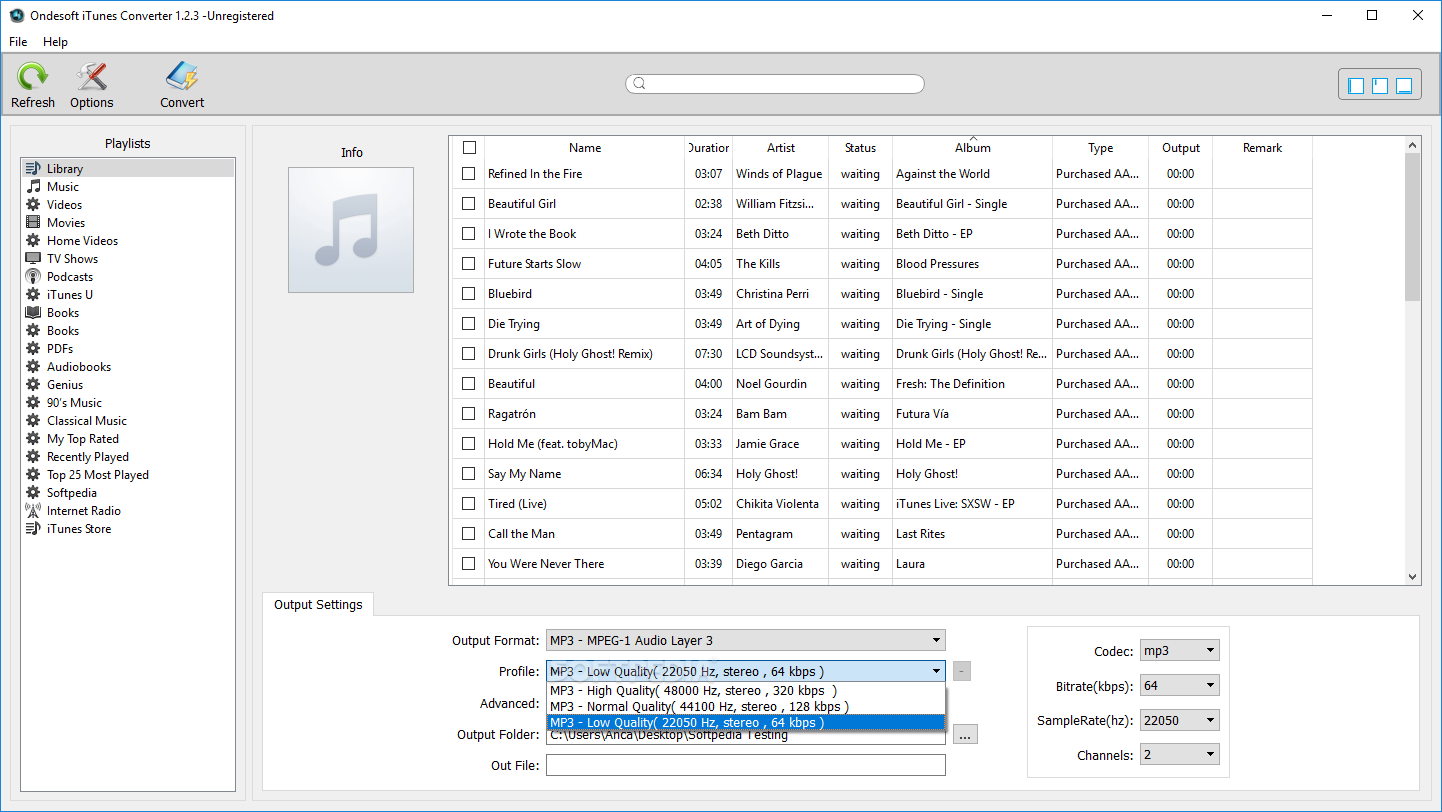The height and width of the screenshot is (812, 1442).
Task: Browse output folder with the ... button
Action: coord(965,735)
